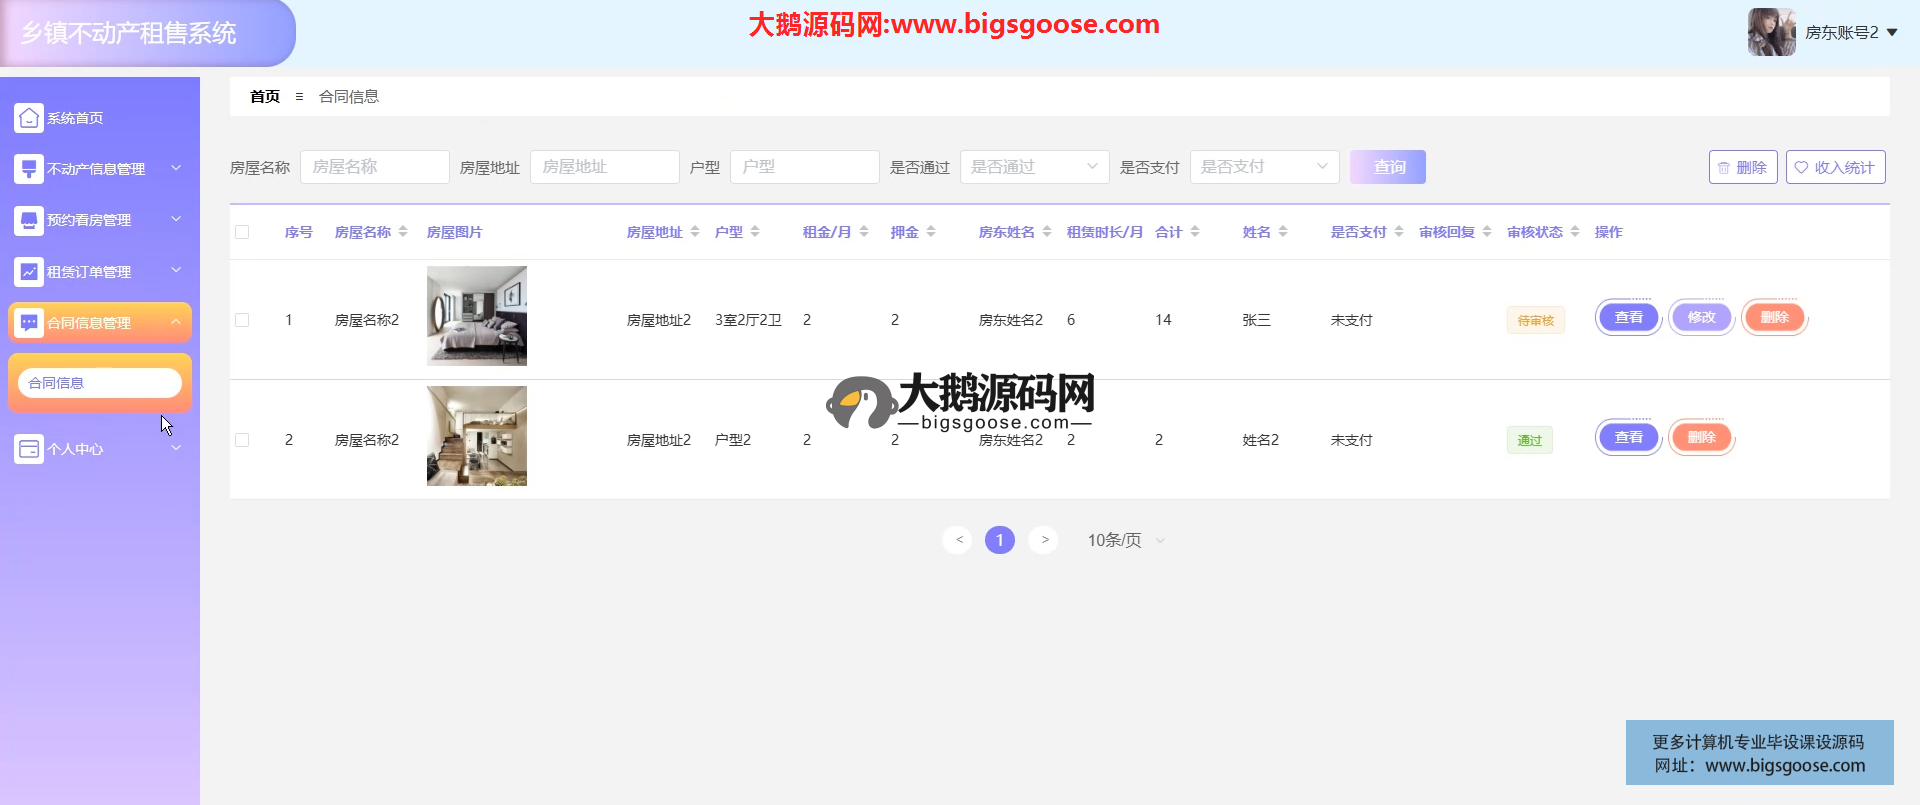Image resolution: width=1920 pixels, height=805 pixels.
Task: Click the user avatar in header
Action: pos(1771,32)
